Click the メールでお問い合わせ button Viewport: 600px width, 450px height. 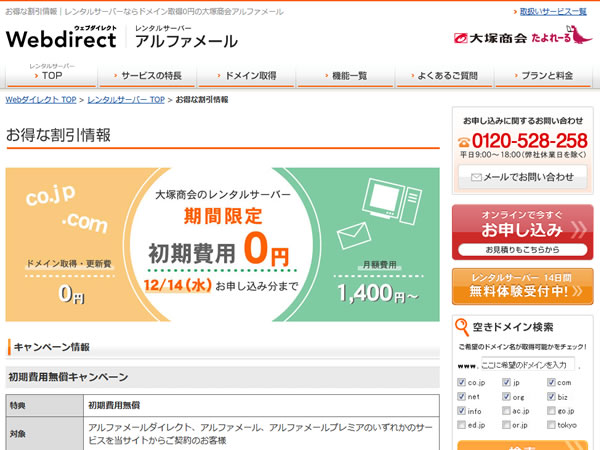(x=523, y=177)
